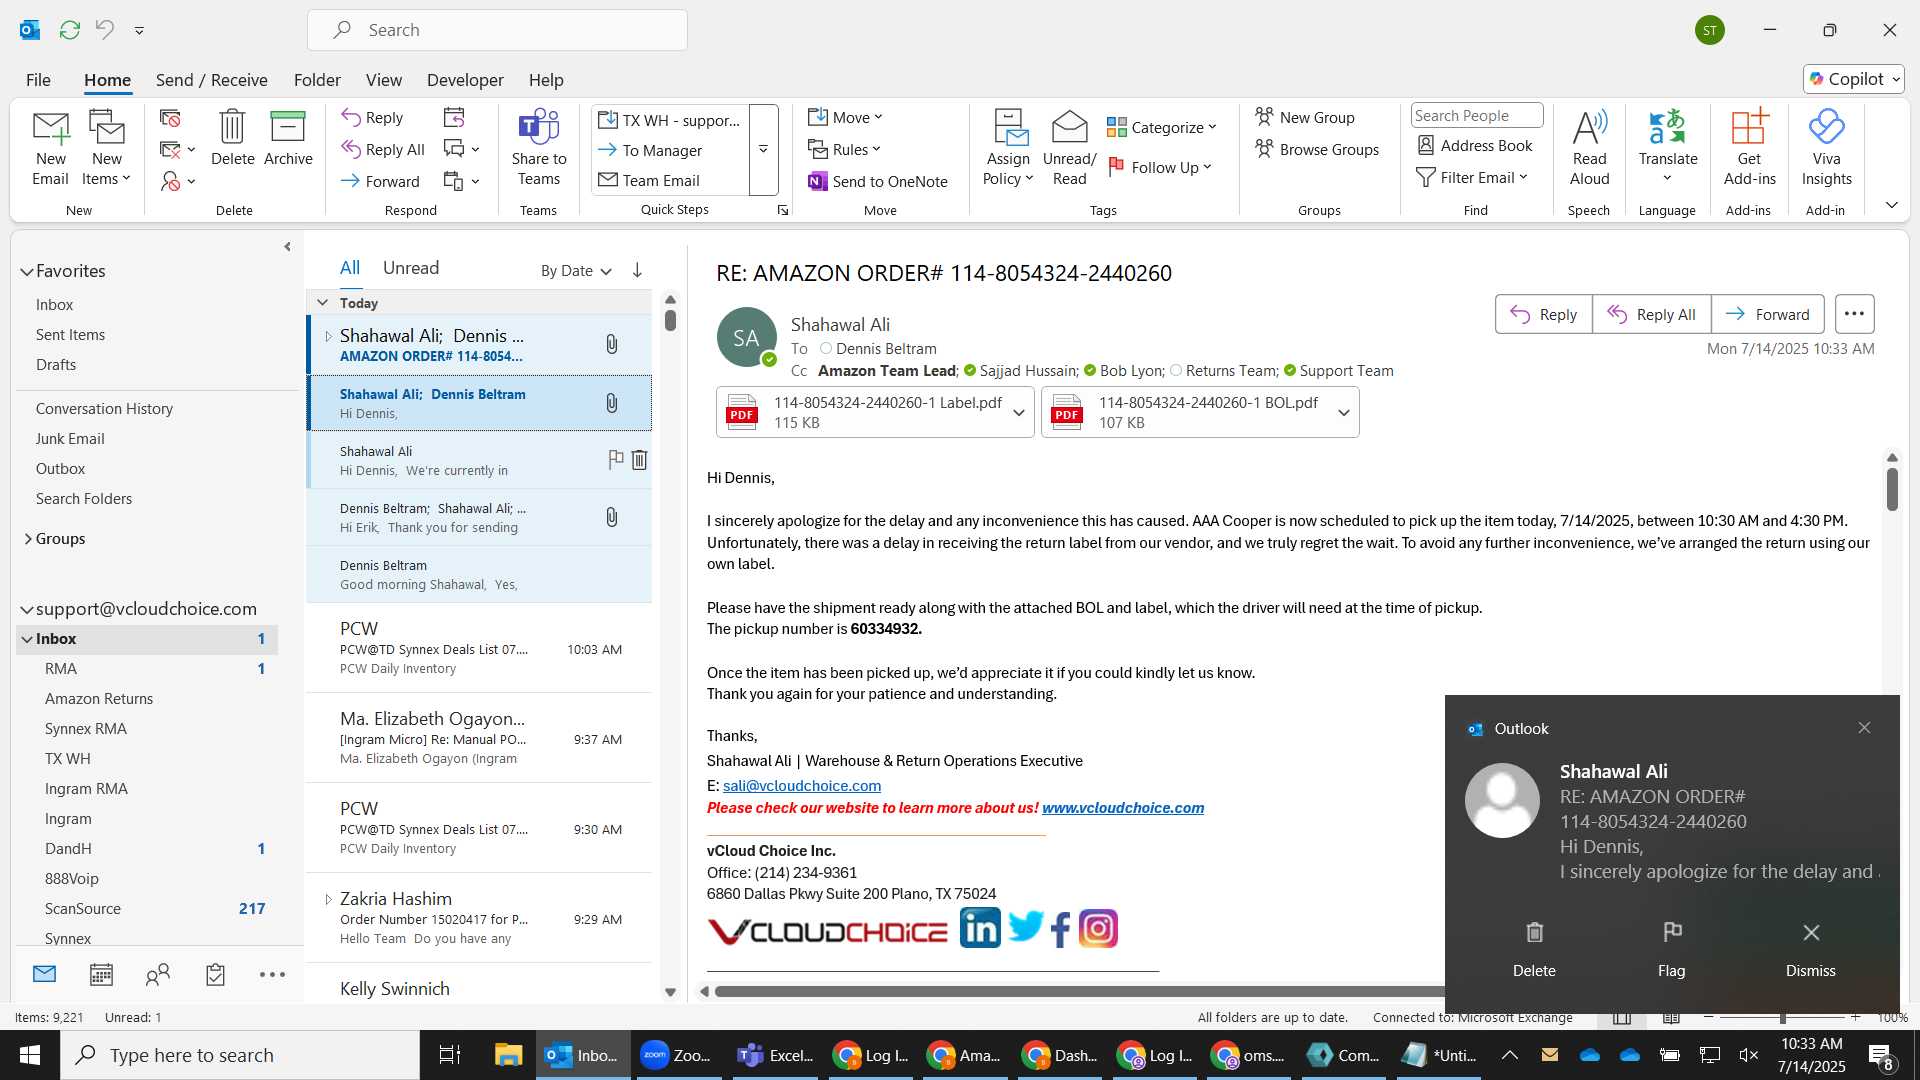Click the top Search box
Viewport: 1920px width, 1080px height.
(x=497, y=30)
